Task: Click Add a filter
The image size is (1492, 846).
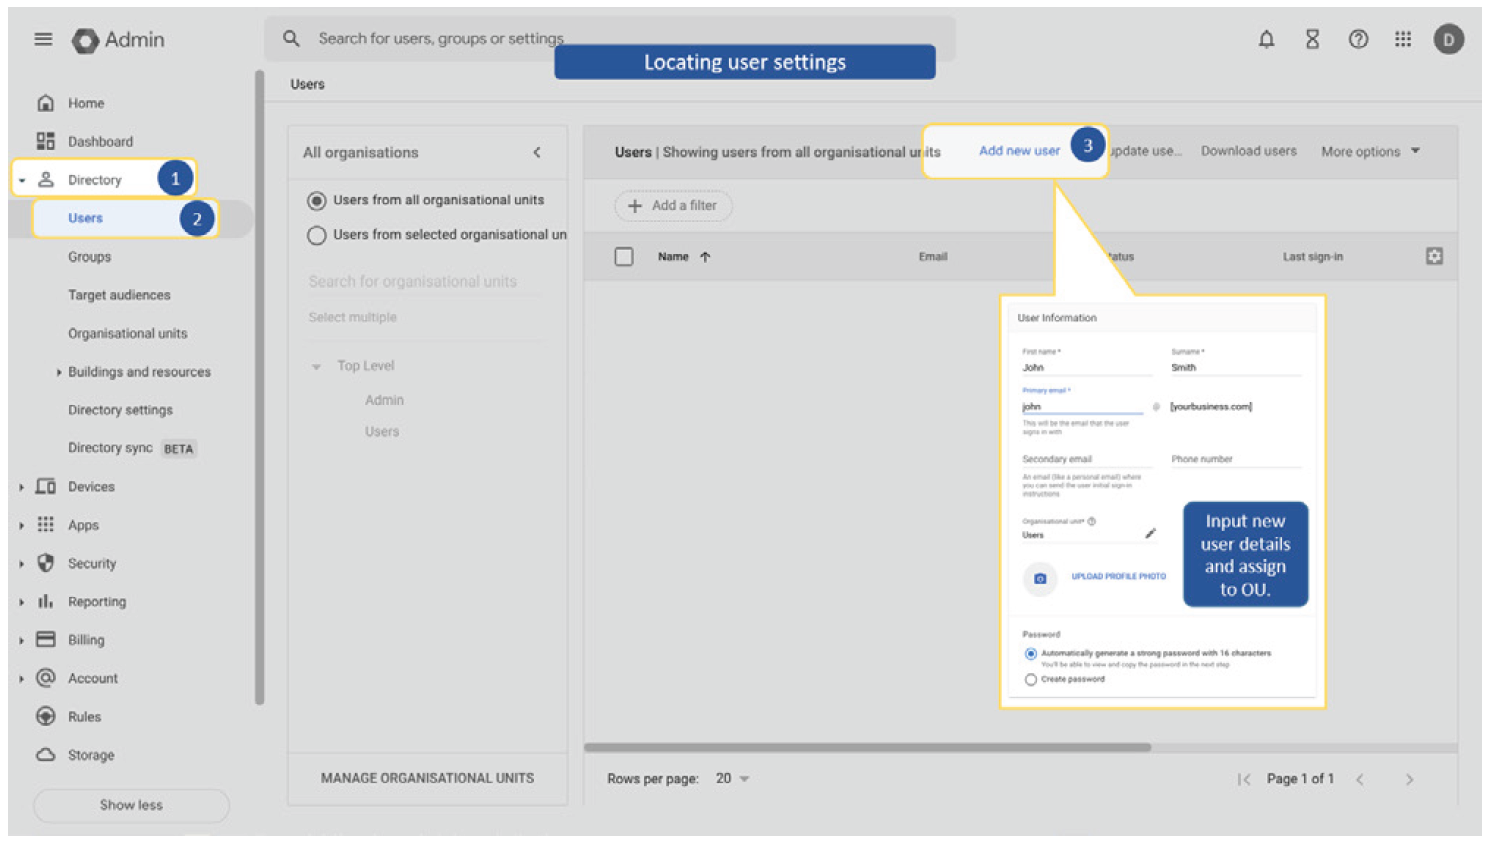Action: pos(673,206)
